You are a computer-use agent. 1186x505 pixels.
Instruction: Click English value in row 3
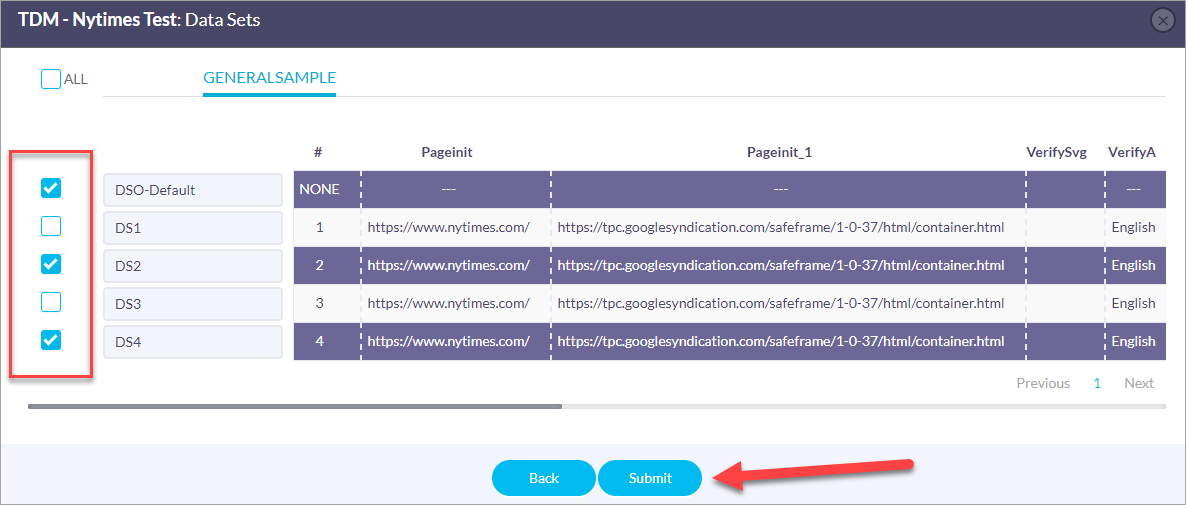coord(1133,303)
